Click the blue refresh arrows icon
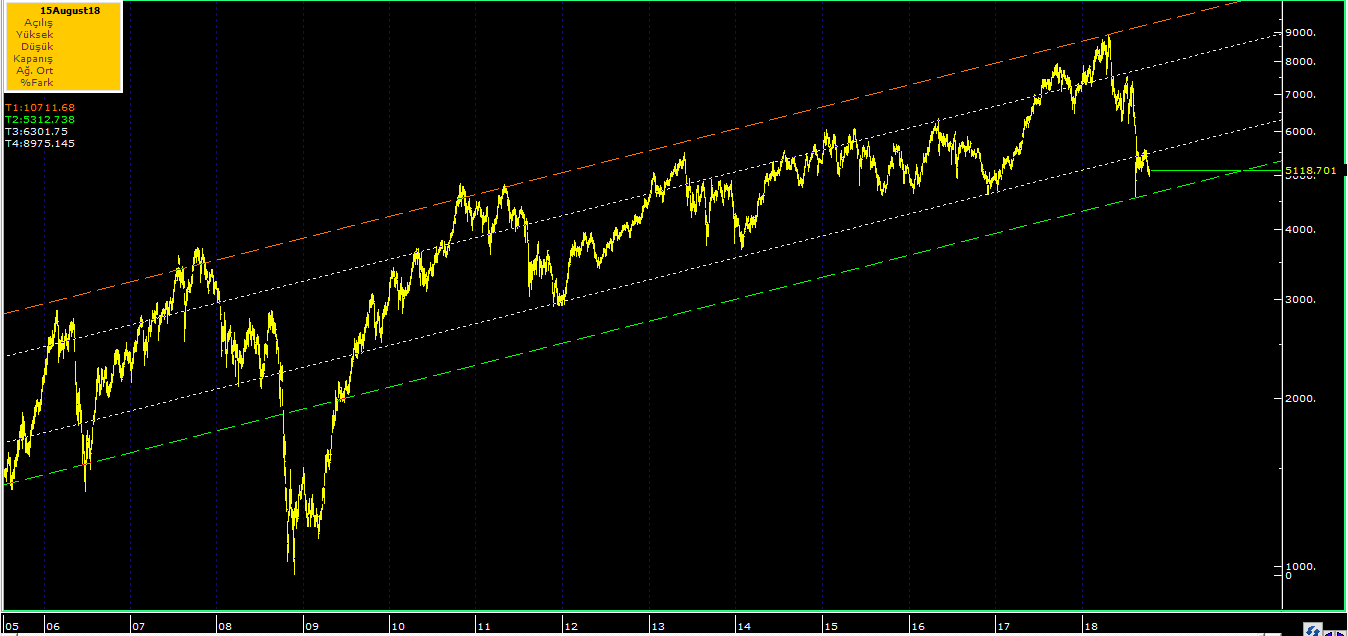 1314,629
